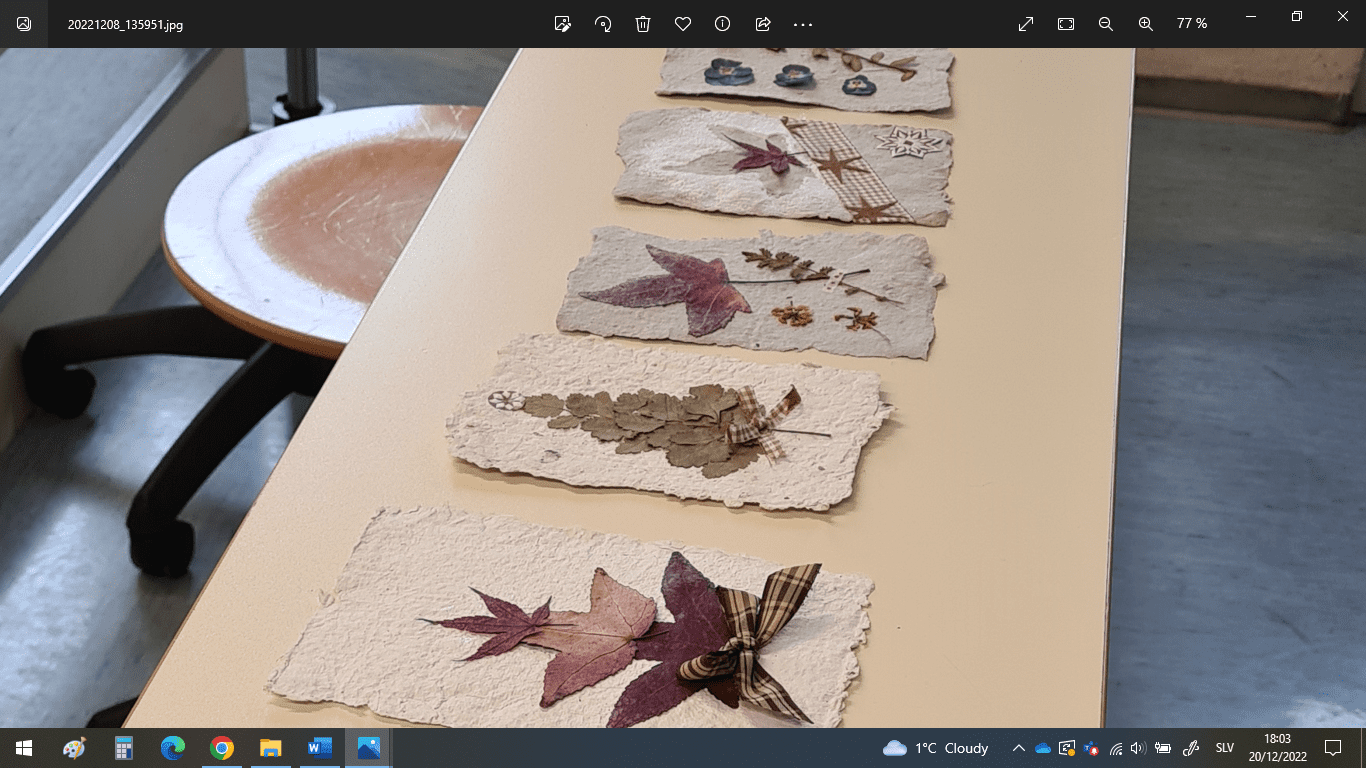The width and height of the screenshot is (1366, 768).
Task: Click the Photos app icon in title bar
Action: tap(24, 24)
